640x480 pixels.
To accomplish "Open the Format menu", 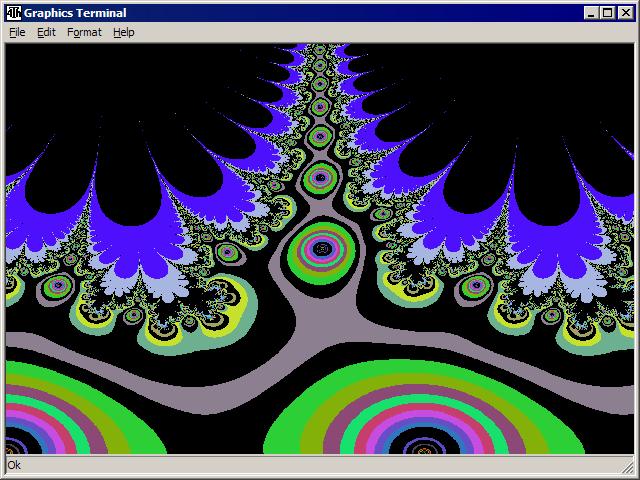I will coord(84,32).
